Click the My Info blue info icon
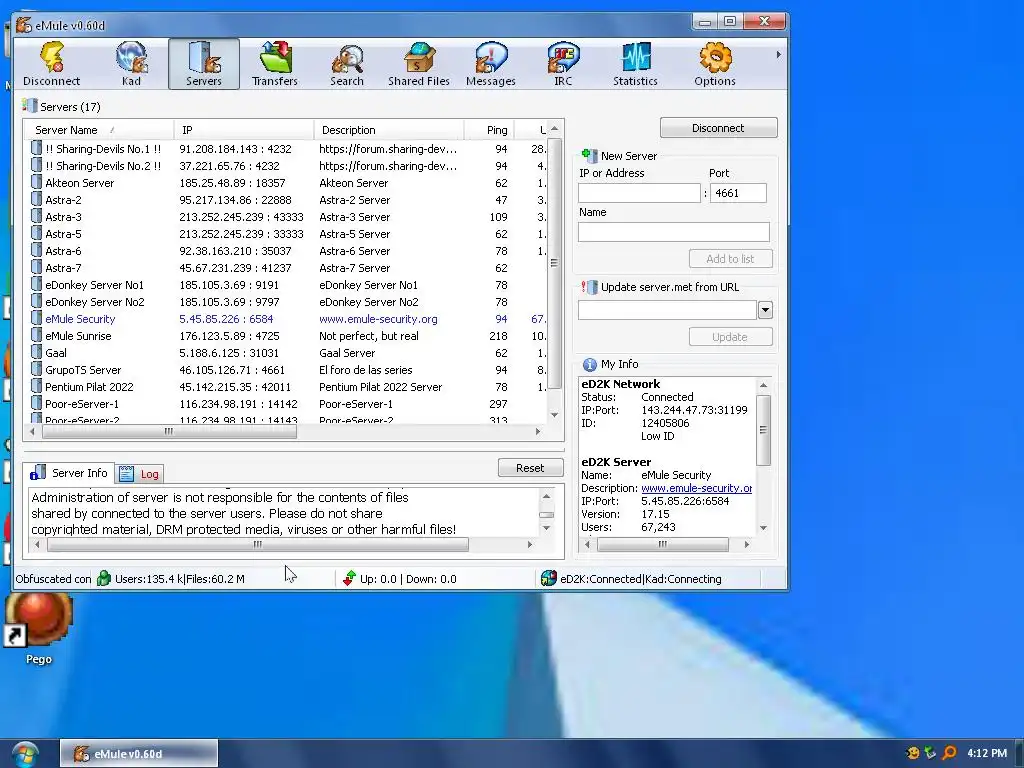This screenshot has height=768, width=1024. [x=590, y=364]
